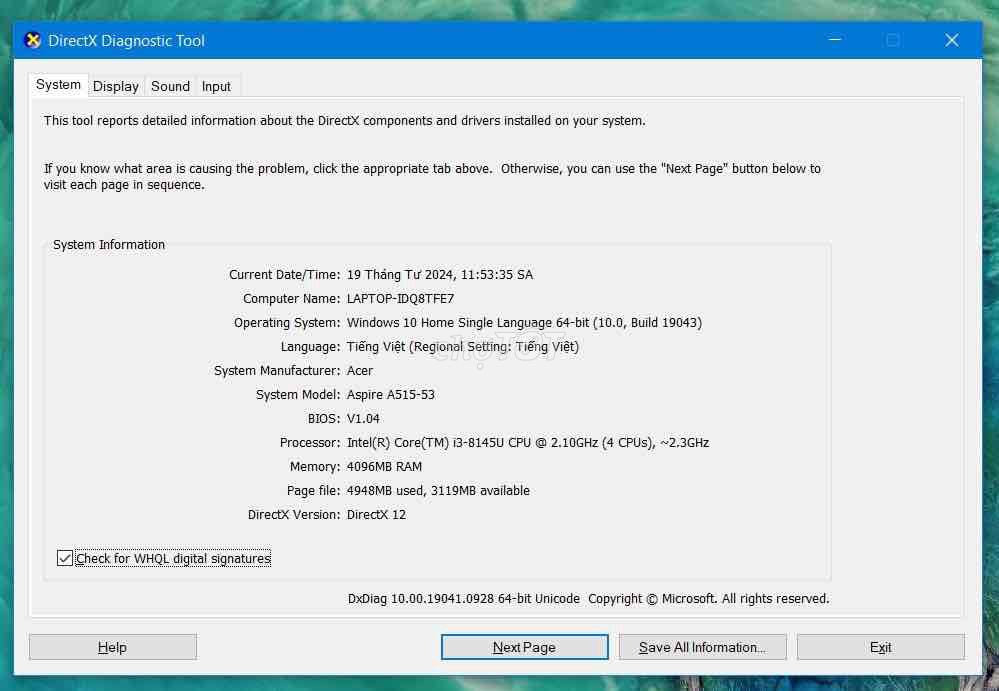The width and height of the screenshot is (999, 691).
Task: Click the System Information group label
Action: click(109, 245)
